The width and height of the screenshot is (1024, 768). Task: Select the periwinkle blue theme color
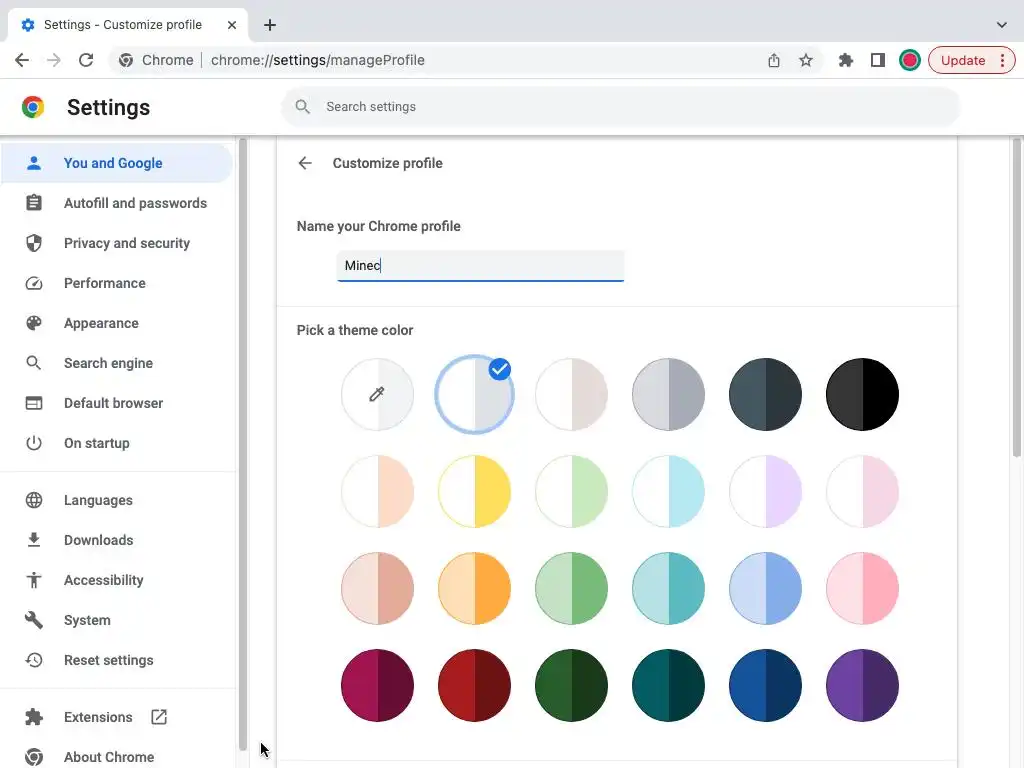pyautogui.click(x=765, y=588)
